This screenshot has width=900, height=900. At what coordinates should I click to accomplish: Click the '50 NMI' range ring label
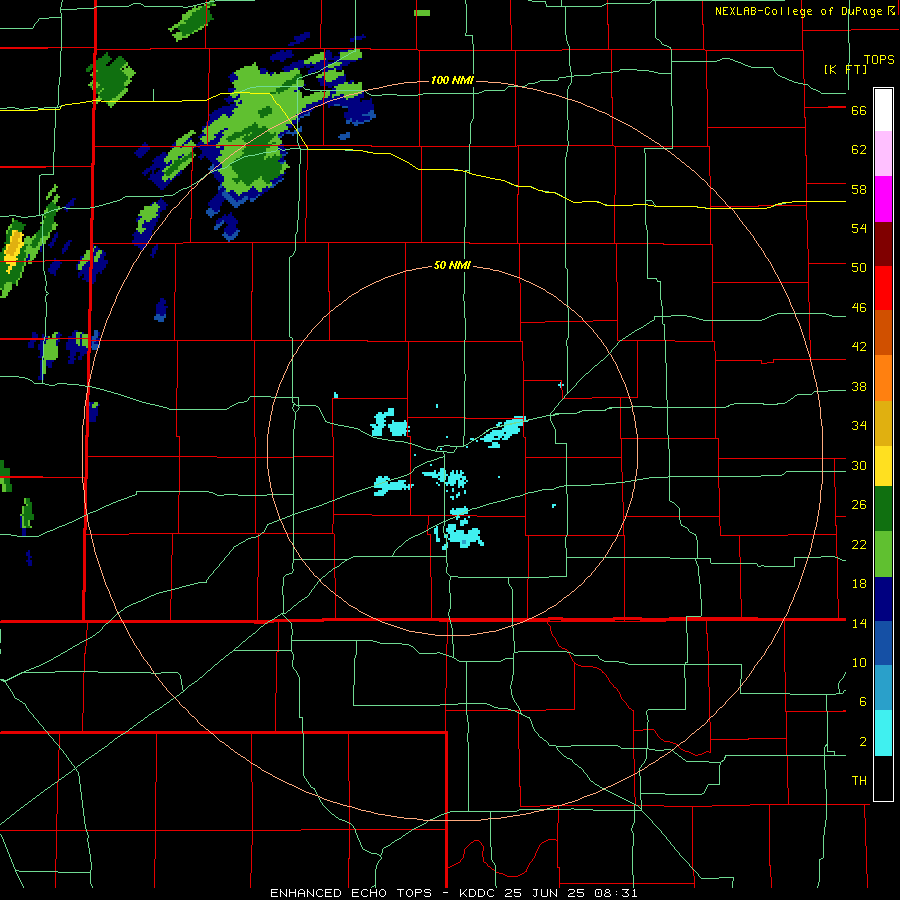point(452,265)
